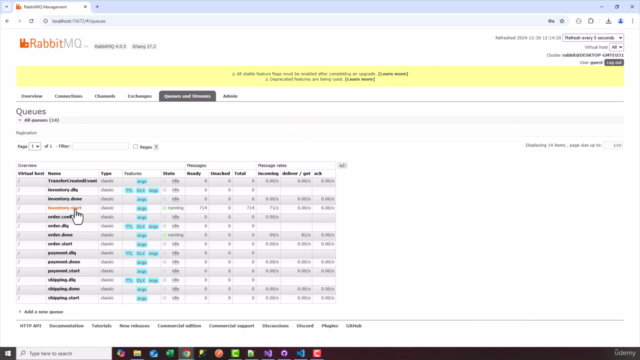Open Outlook from the taskbar

[x=153, y=353]
